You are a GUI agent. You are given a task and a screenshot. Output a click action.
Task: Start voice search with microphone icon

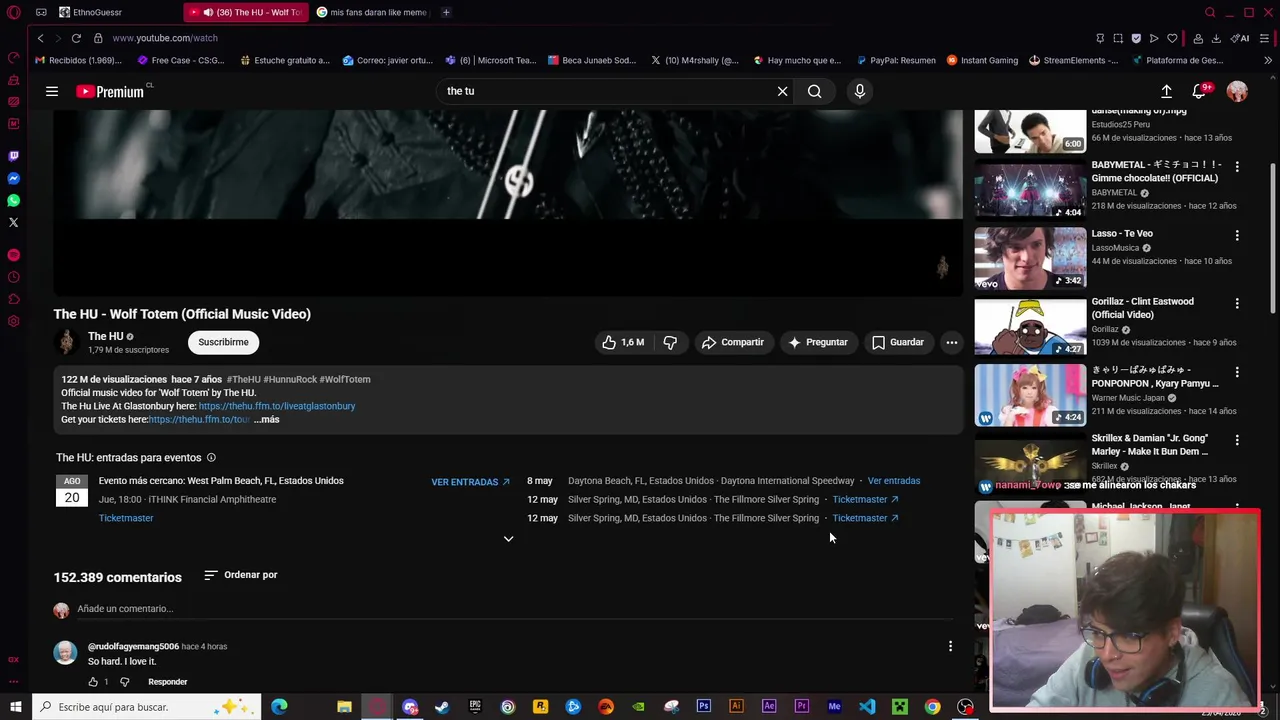click(859, 91)
